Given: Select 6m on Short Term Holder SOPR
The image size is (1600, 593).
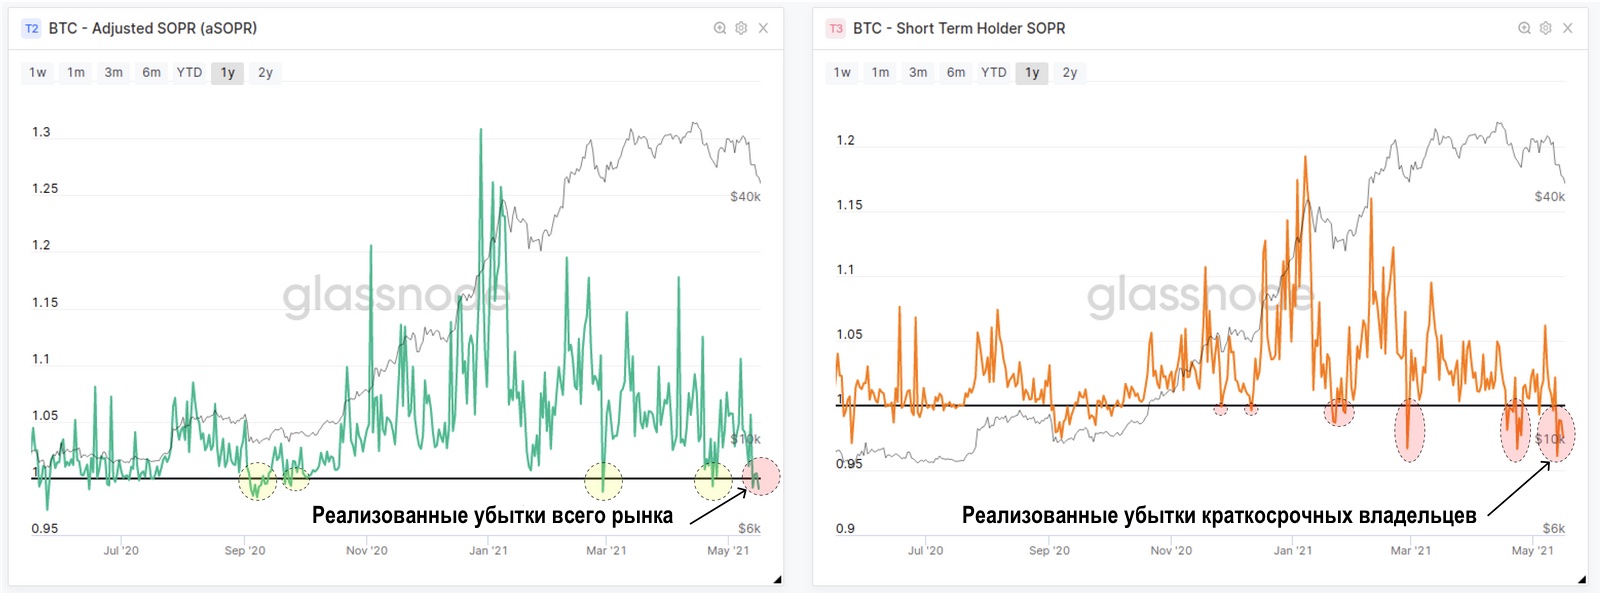Looking at the screenshot, I should (x=956, y=72).
